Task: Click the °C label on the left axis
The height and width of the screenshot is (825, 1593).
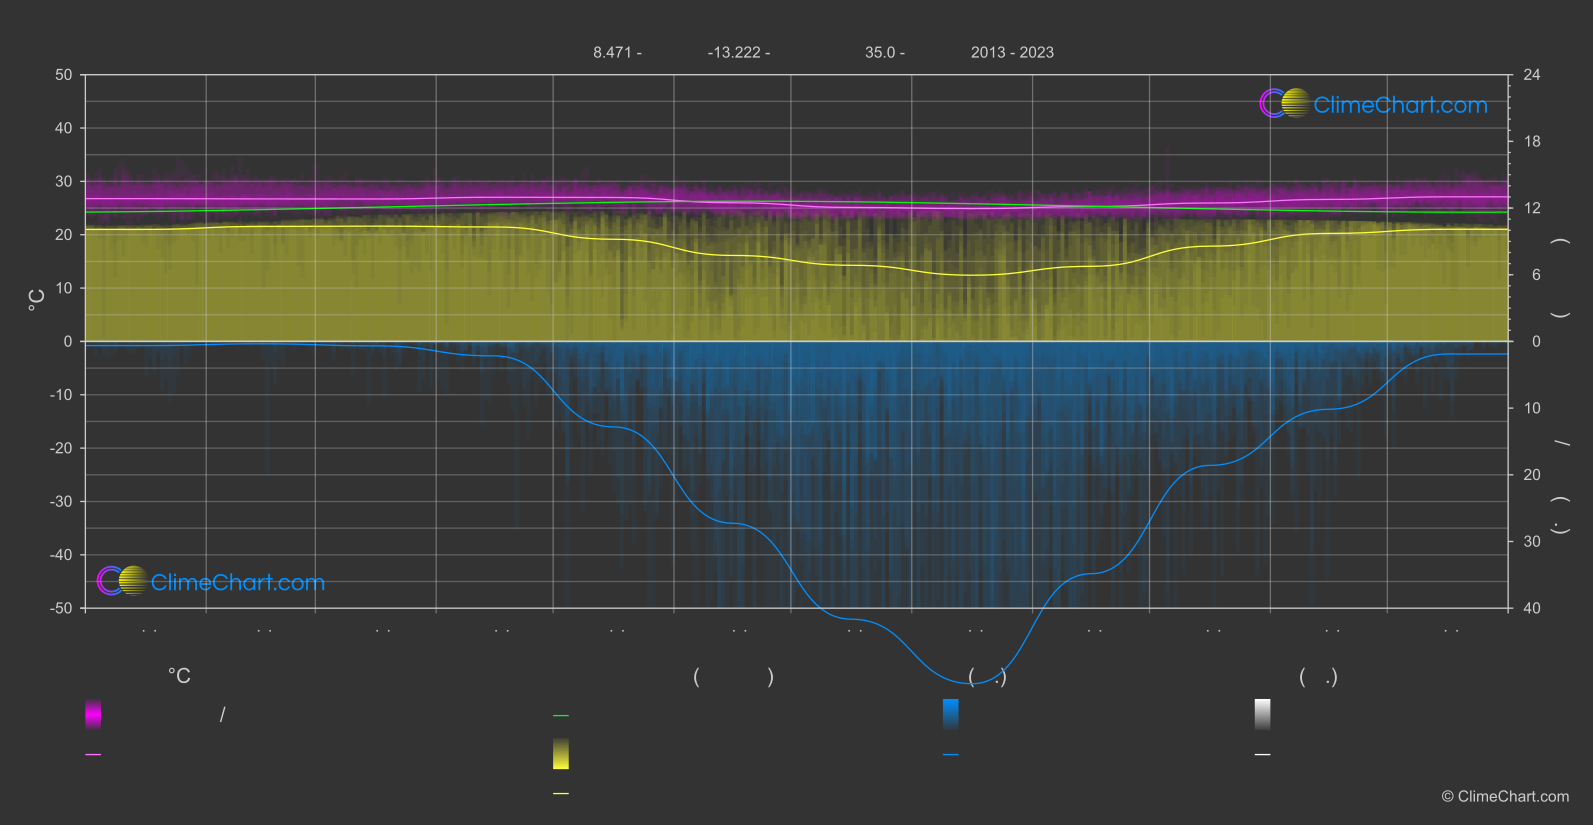Action: tap(37, 300)
